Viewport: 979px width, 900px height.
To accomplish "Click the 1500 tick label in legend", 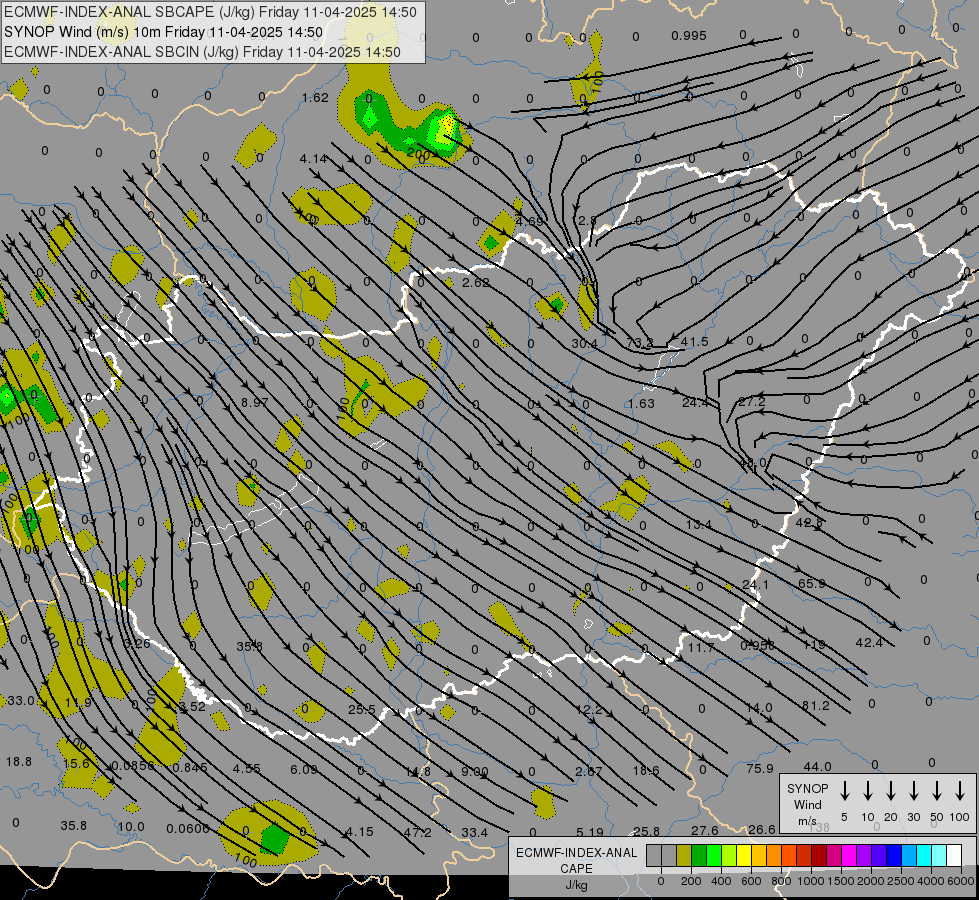I will (x=841, y=881).
